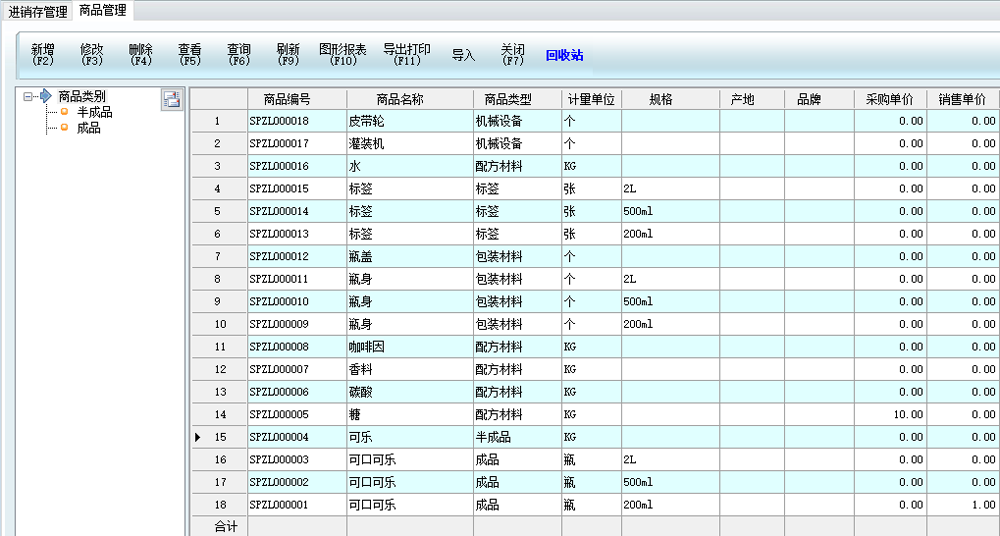Select the 商品管理 tab
Viewport: 1000px width, 536px height.
(x=102, y=11)
